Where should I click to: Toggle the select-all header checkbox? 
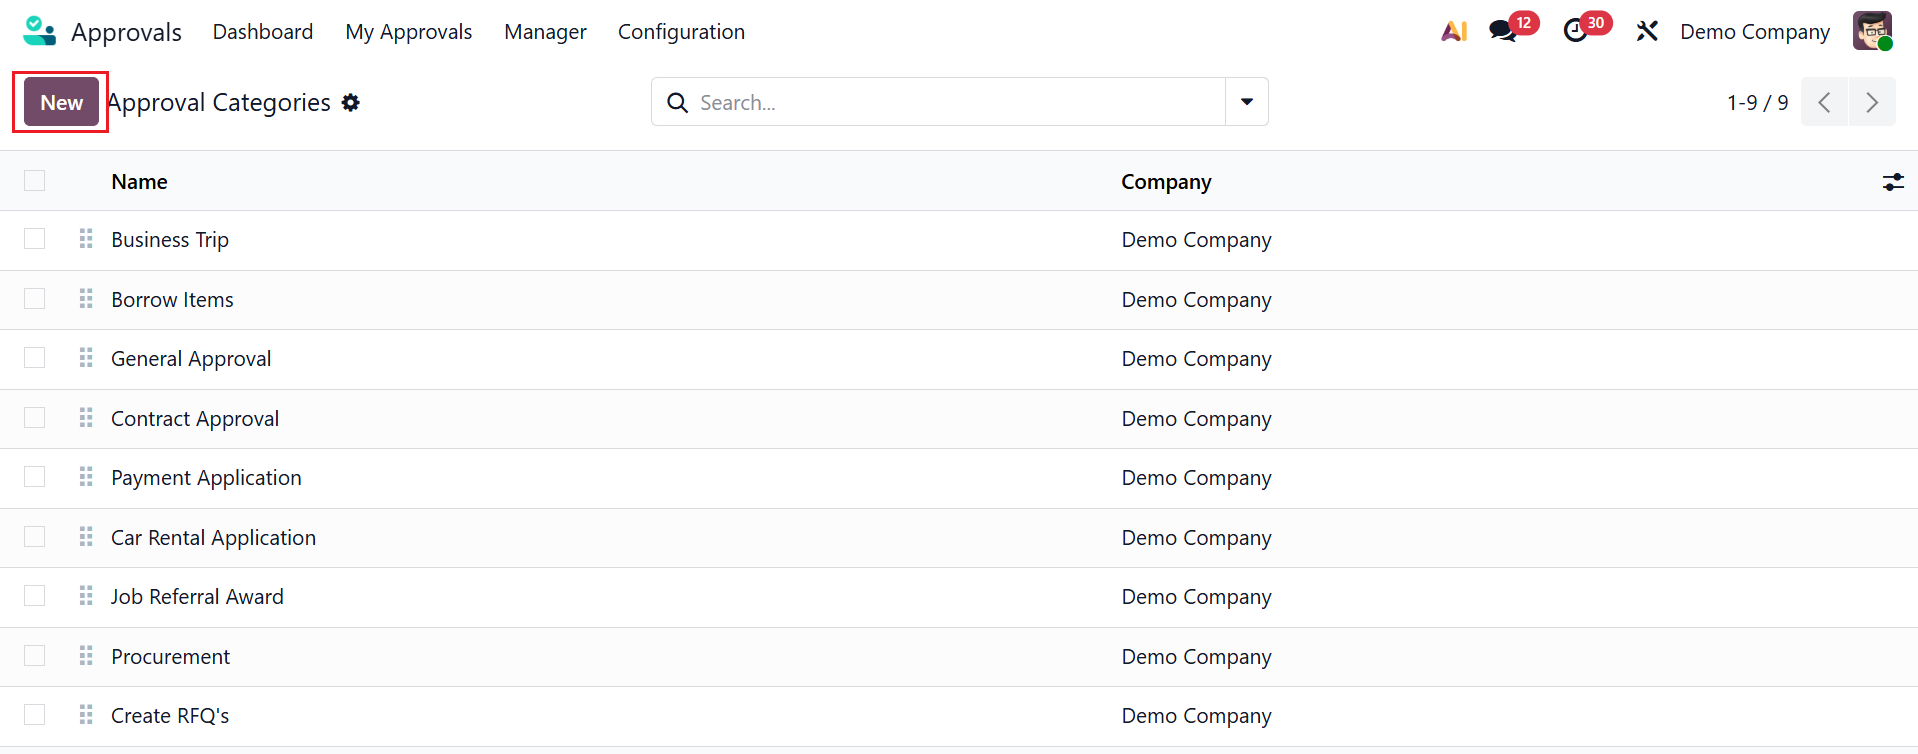click(x=35, y=181)
